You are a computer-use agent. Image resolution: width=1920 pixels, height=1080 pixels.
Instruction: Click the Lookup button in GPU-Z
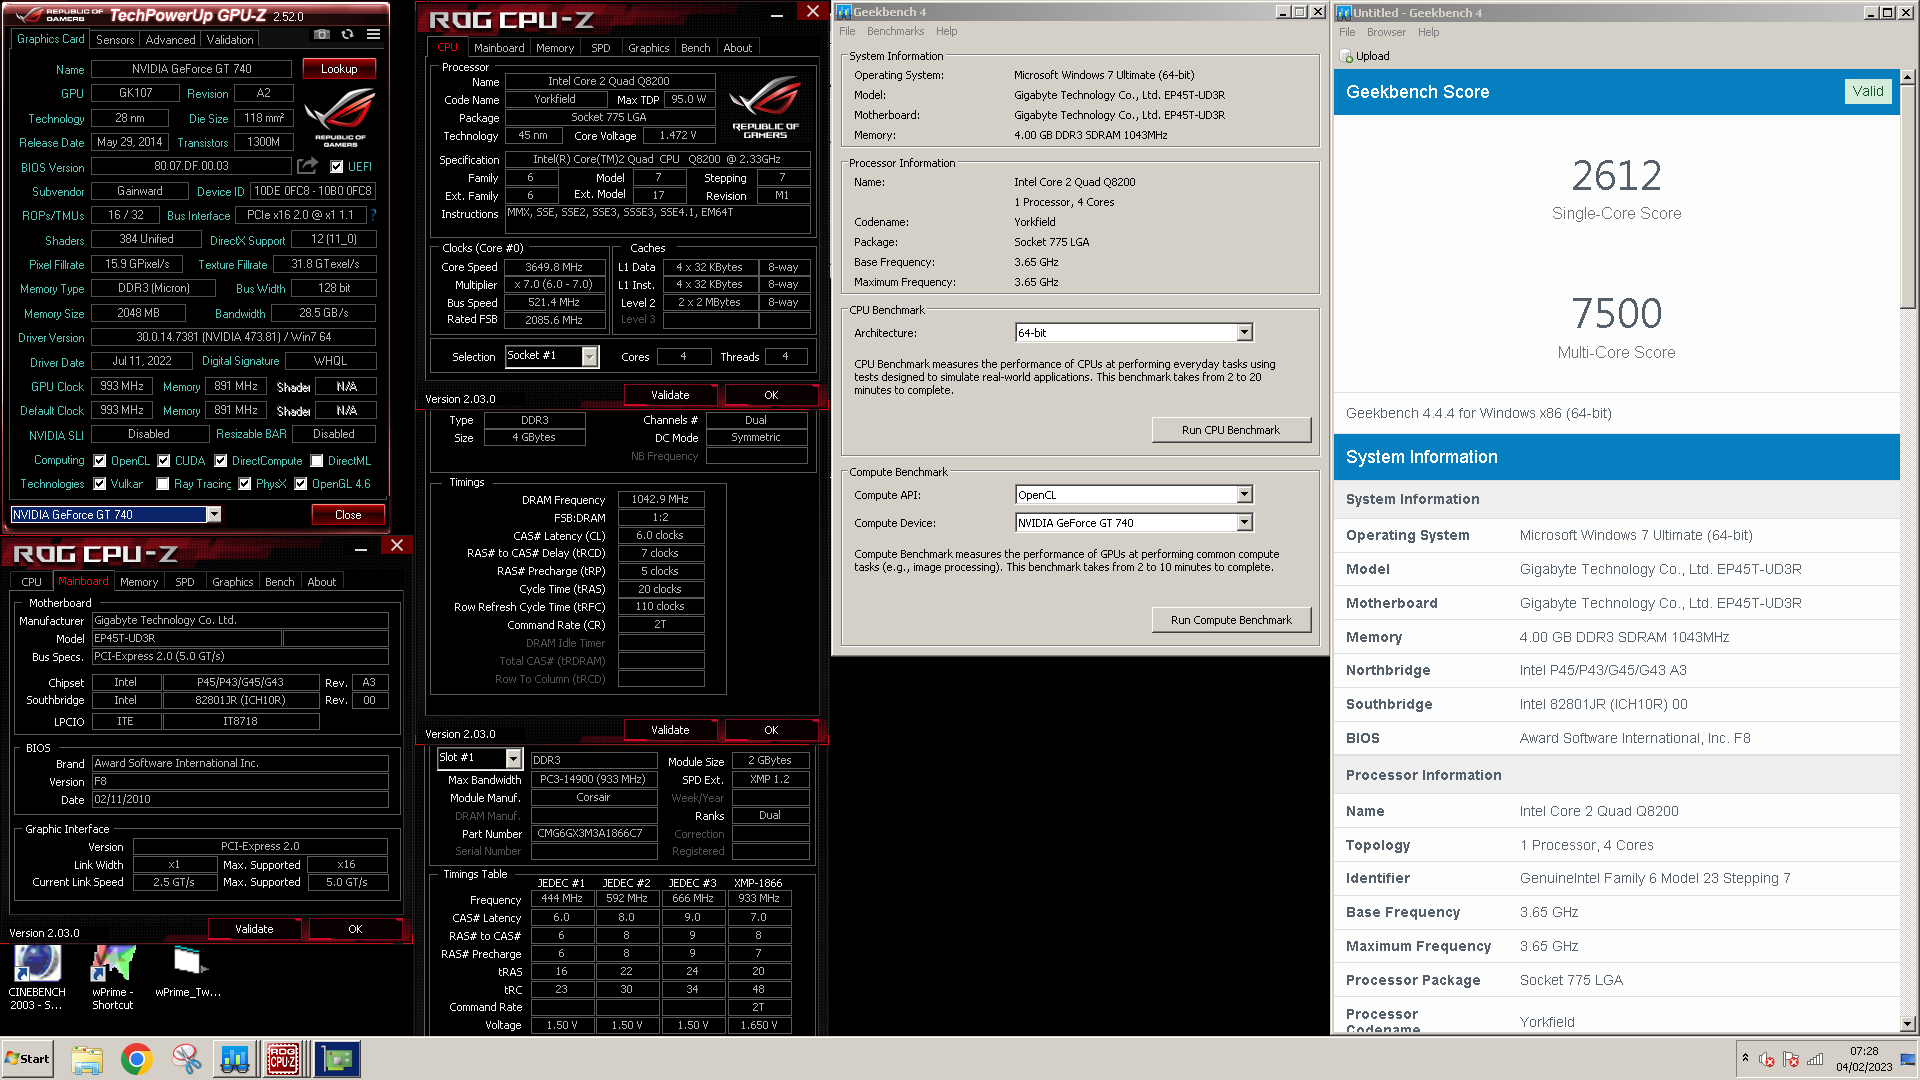339,69
